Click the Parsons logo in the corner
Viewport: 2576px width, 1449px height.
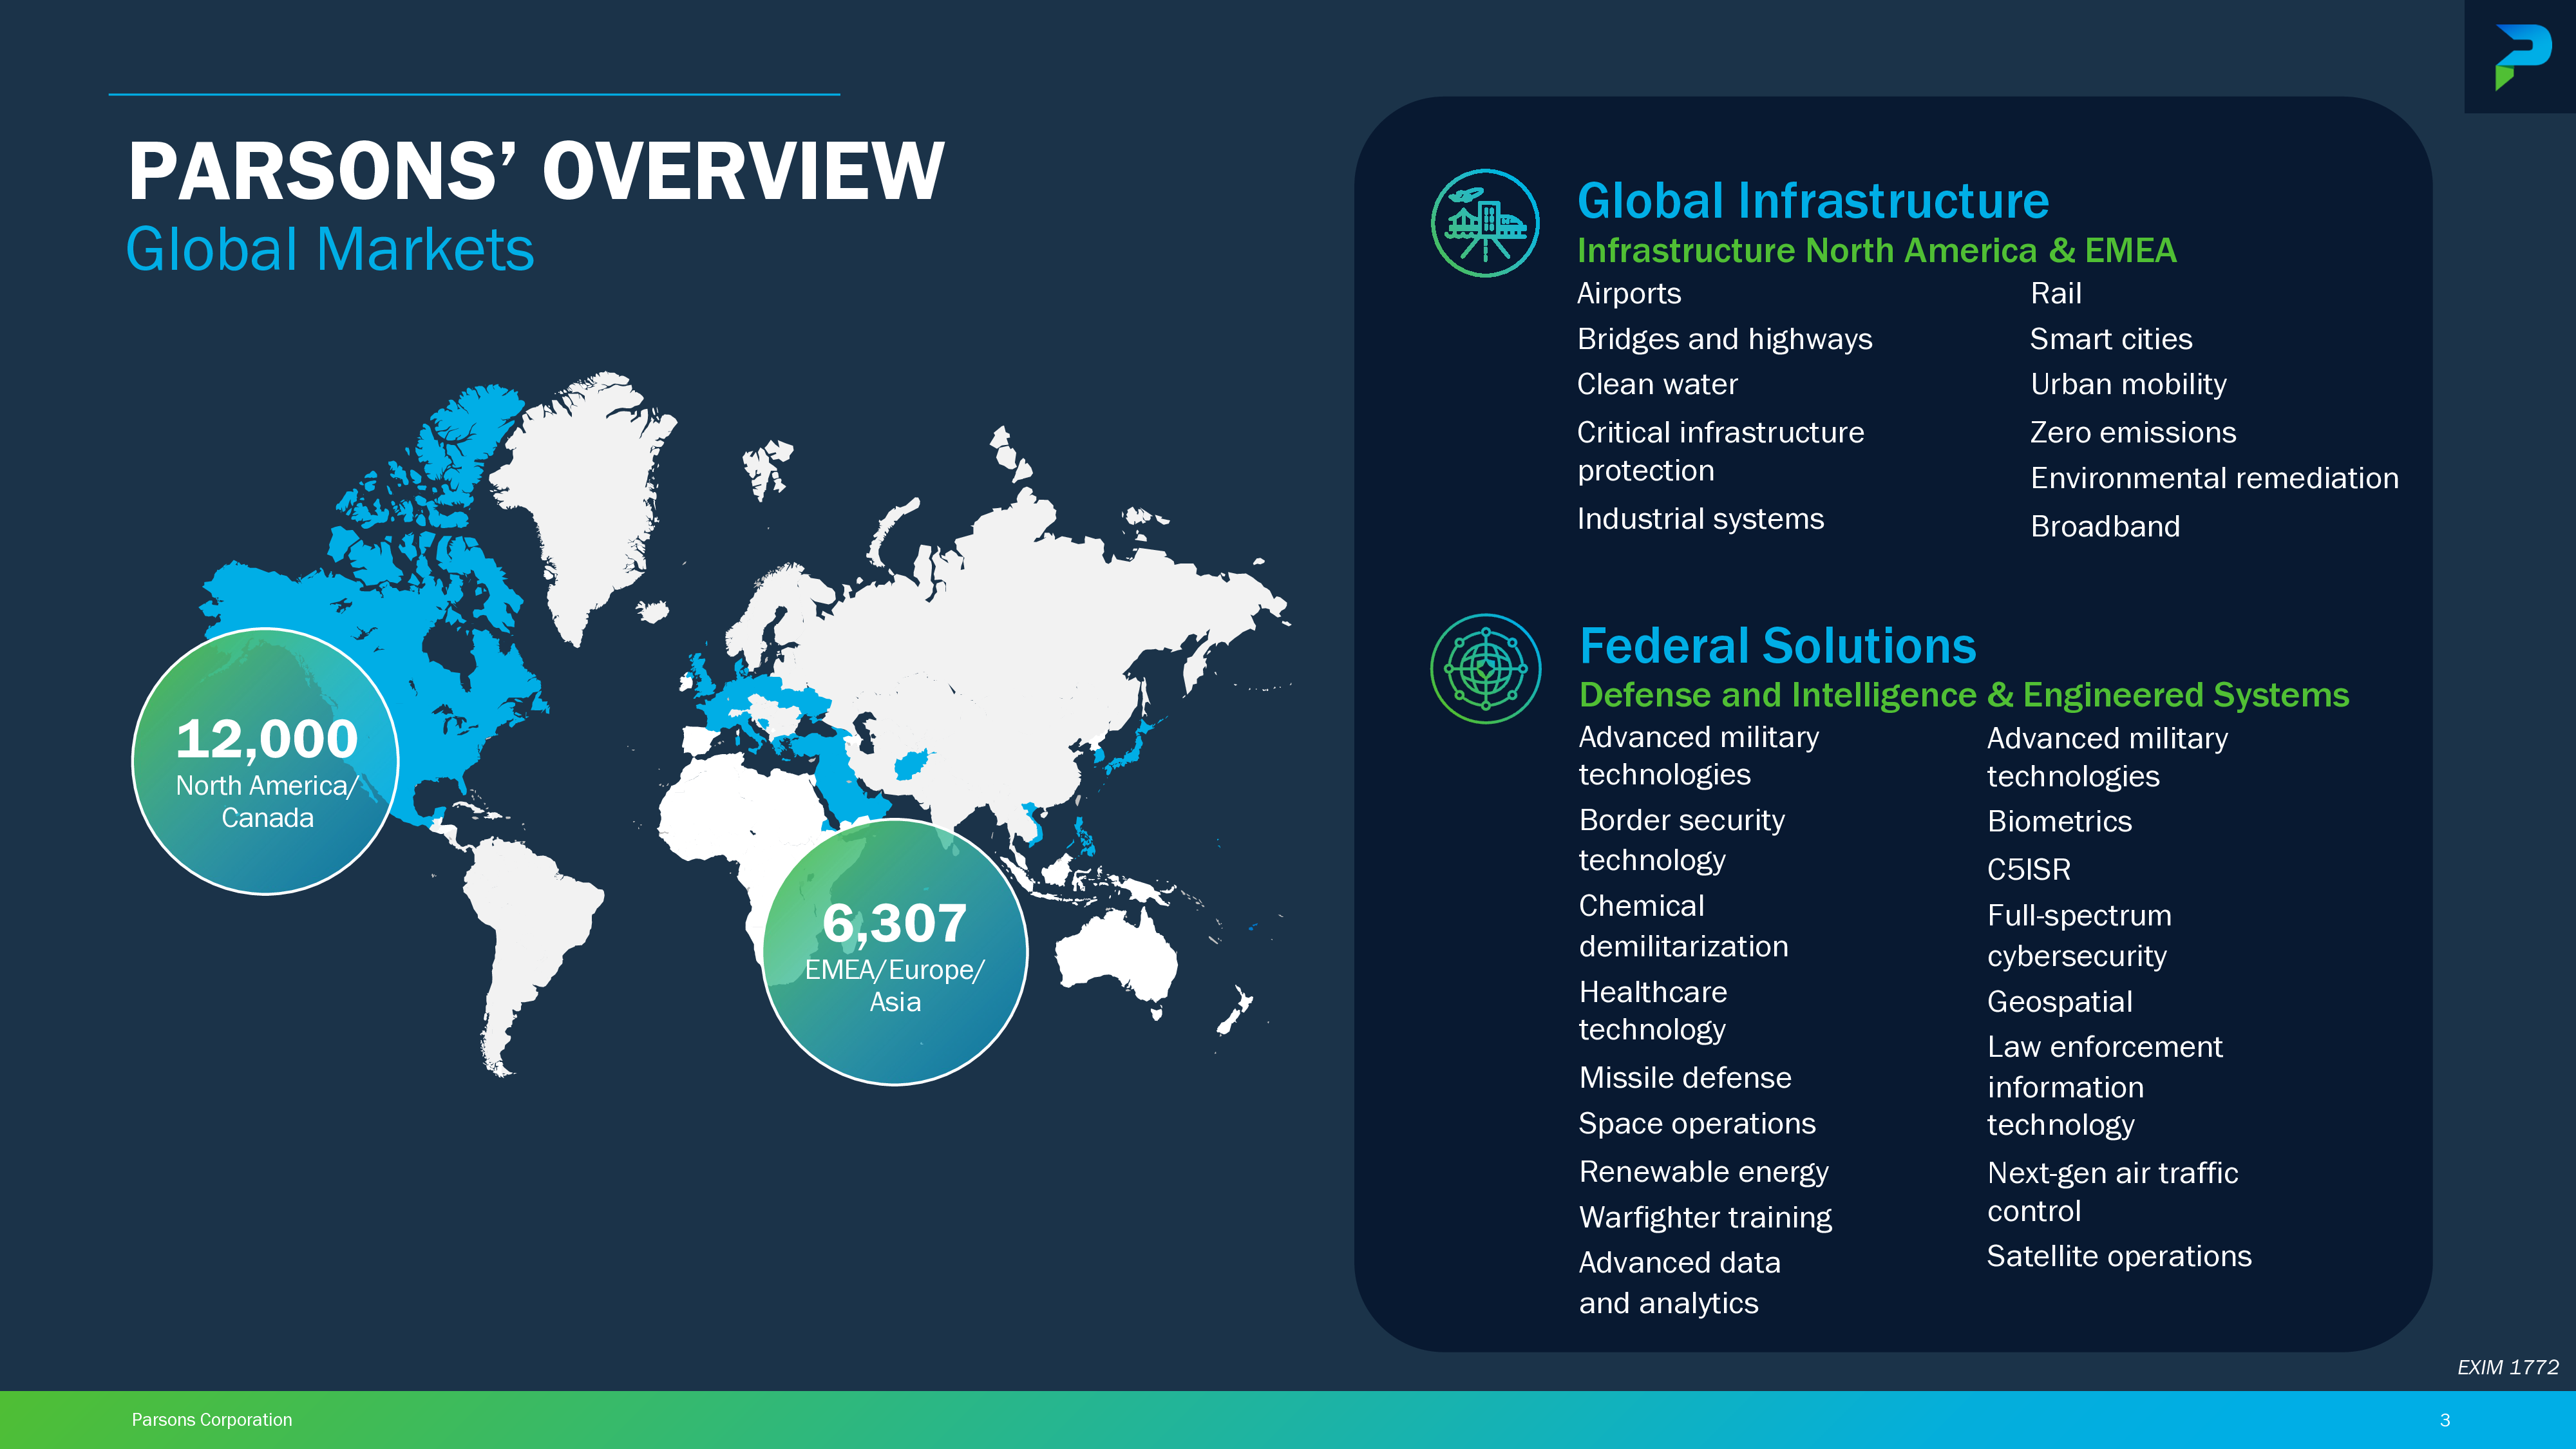pyautogui.click(x=2522, y=57)
